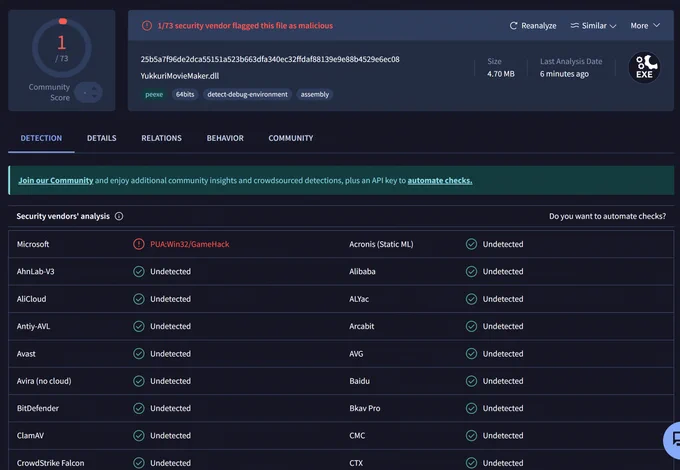The image size is (680, 470).
Task: Toggle the Community Score vote control
Action: pos(88,92)
